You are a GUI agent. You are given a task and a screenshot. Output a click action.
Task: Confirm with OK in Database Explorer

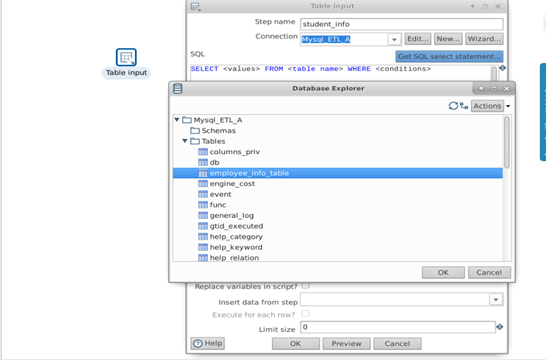point(443,273)
